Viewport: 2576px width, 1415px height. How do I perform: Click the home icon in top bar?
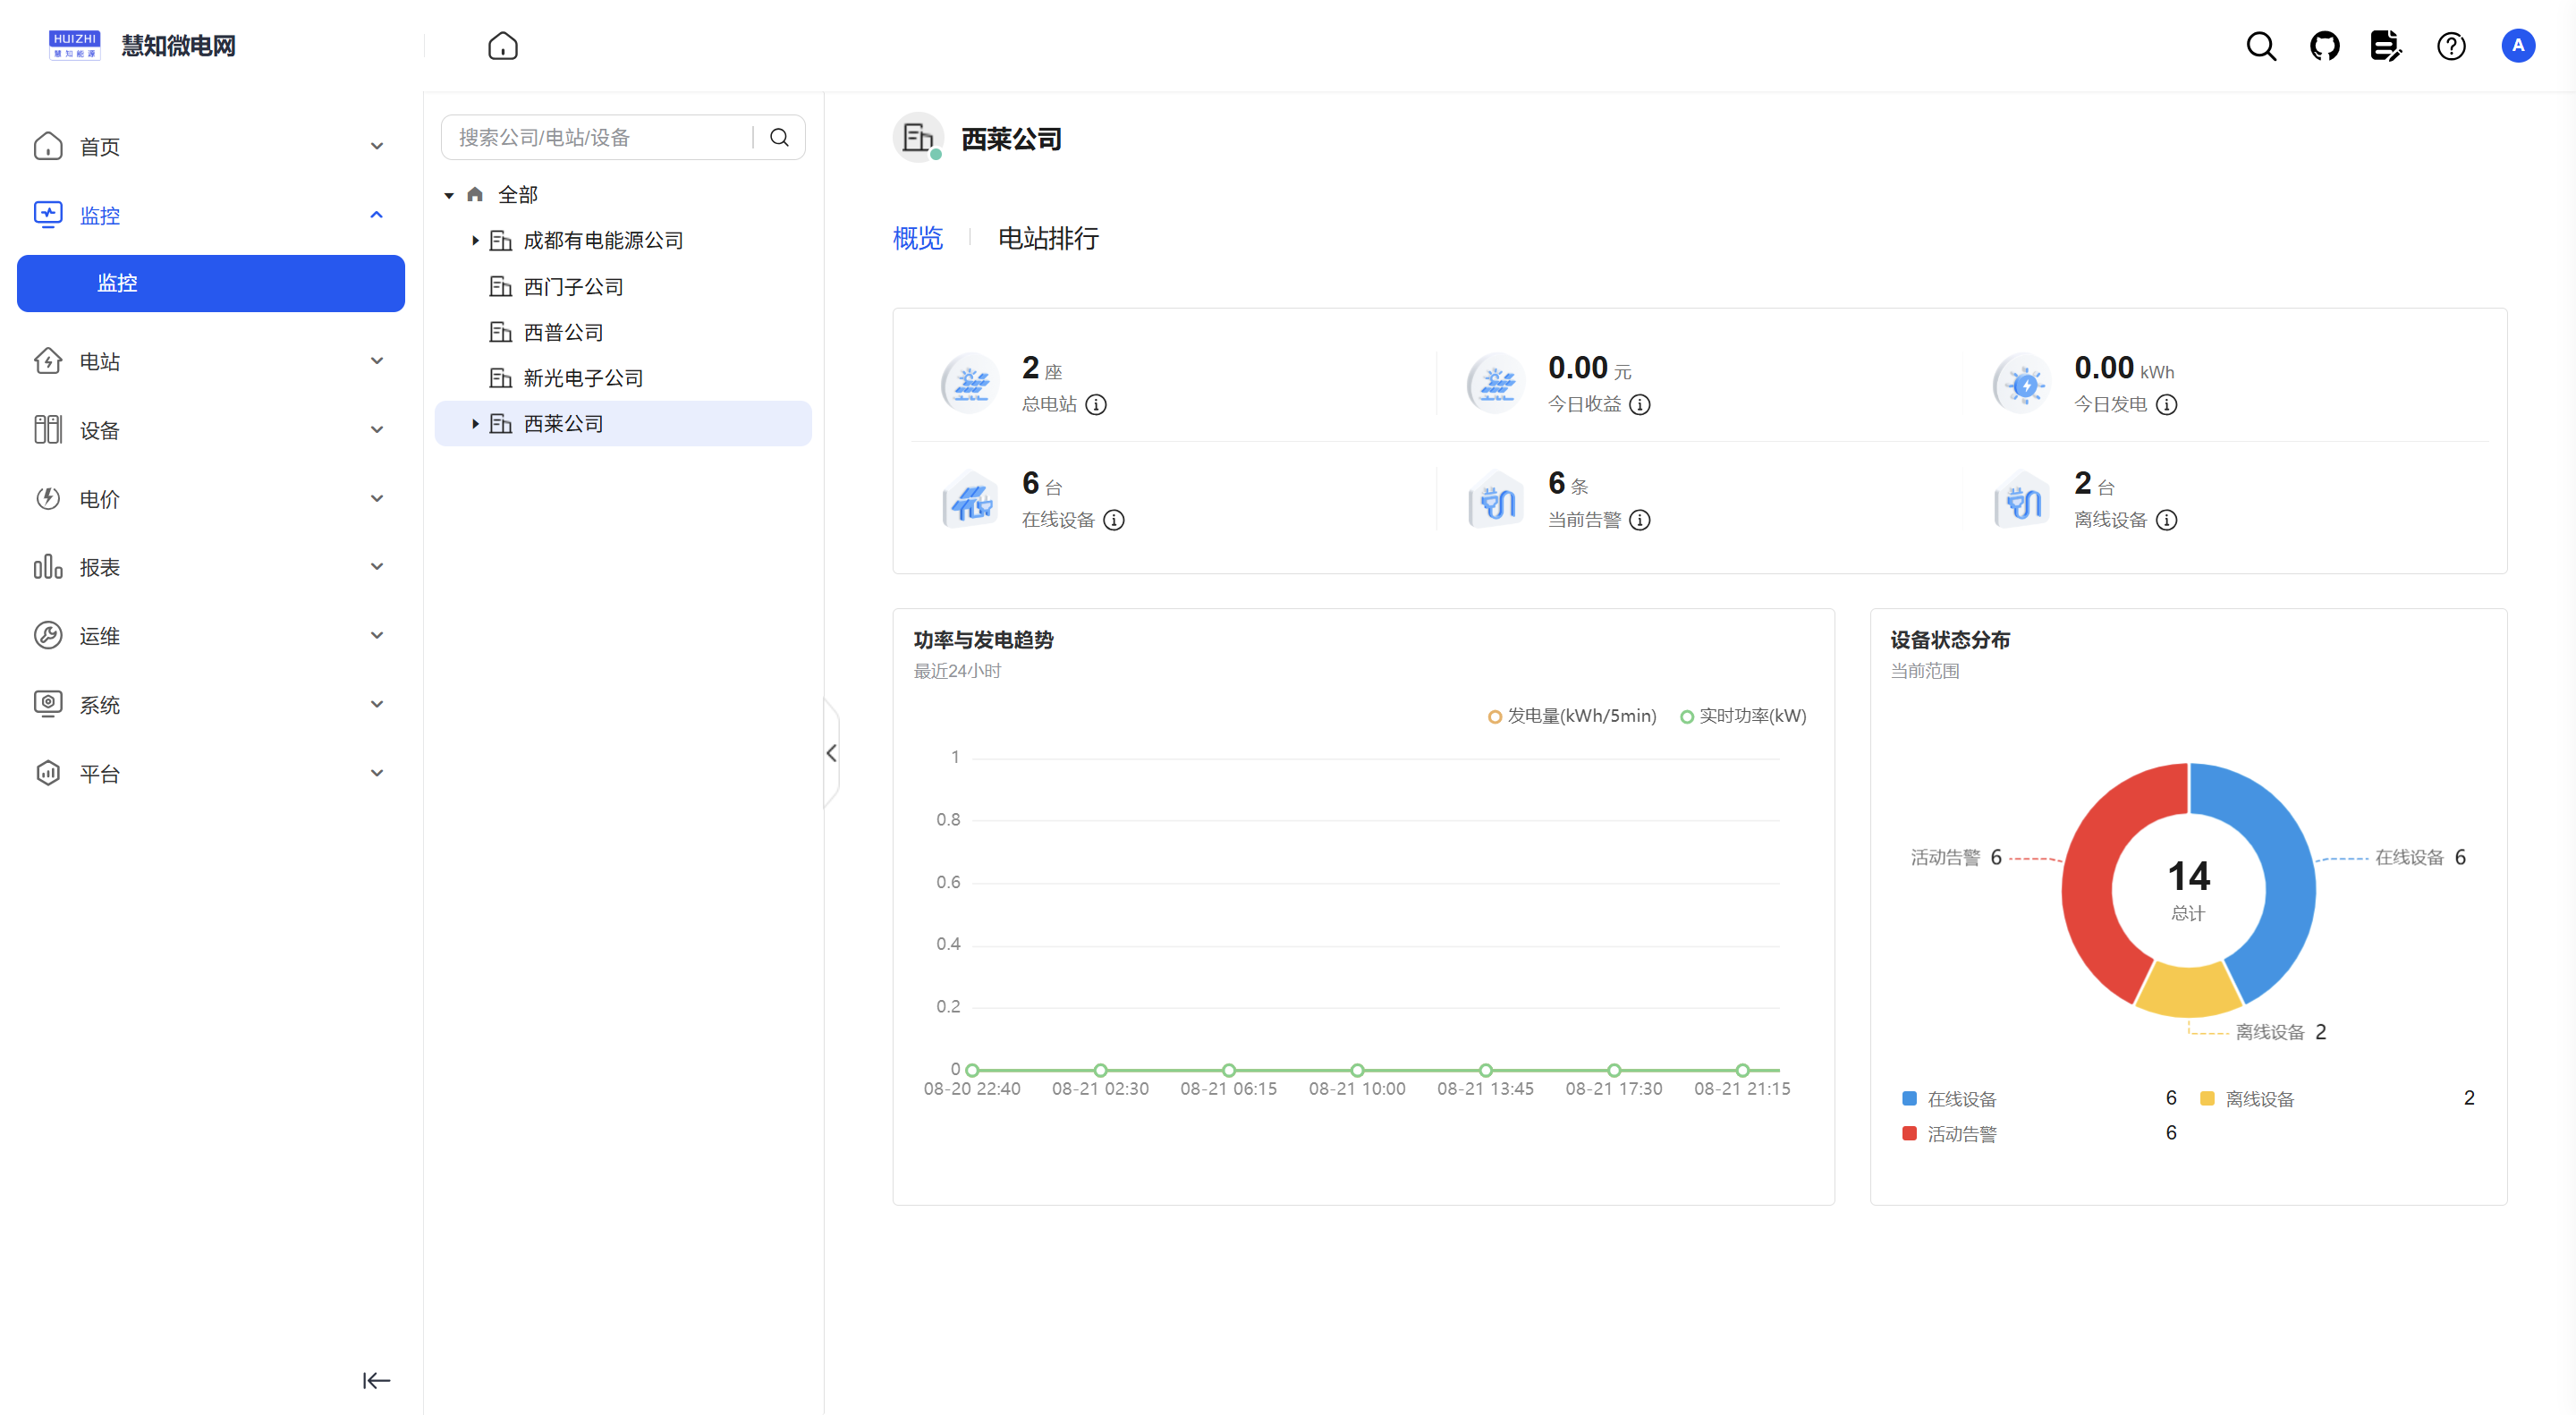click(x=503, y=46)
